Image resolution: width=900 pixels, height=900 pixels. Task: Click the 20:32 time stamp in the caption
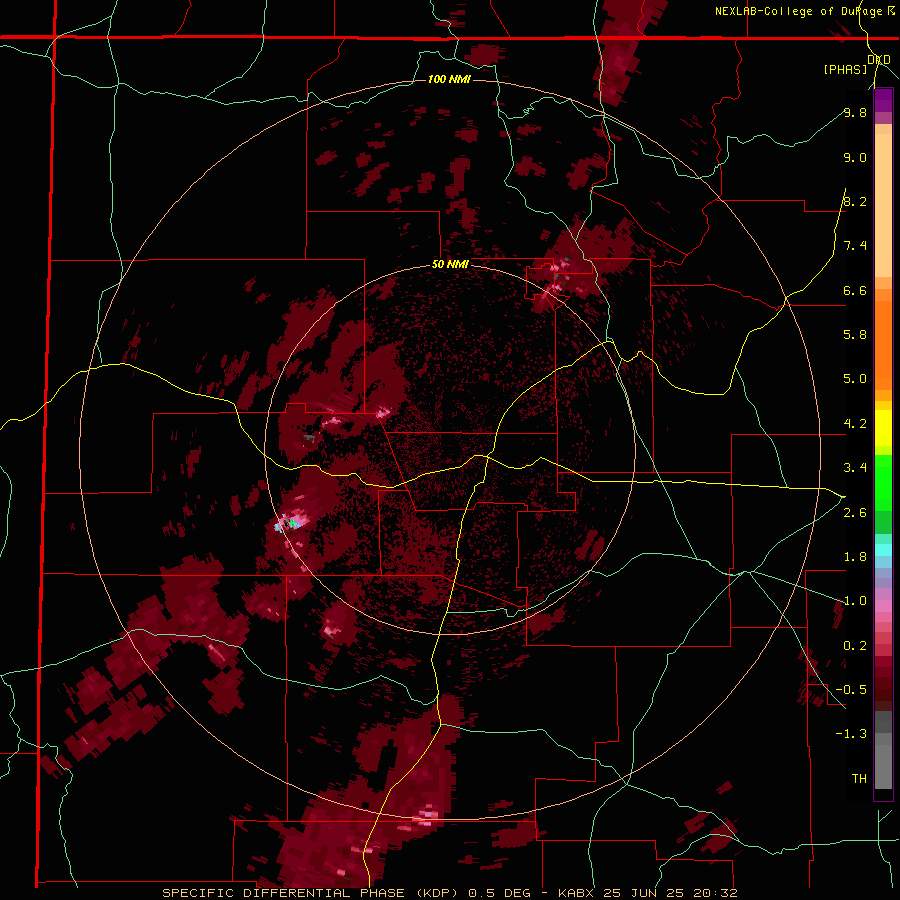[x=715, y=893]
